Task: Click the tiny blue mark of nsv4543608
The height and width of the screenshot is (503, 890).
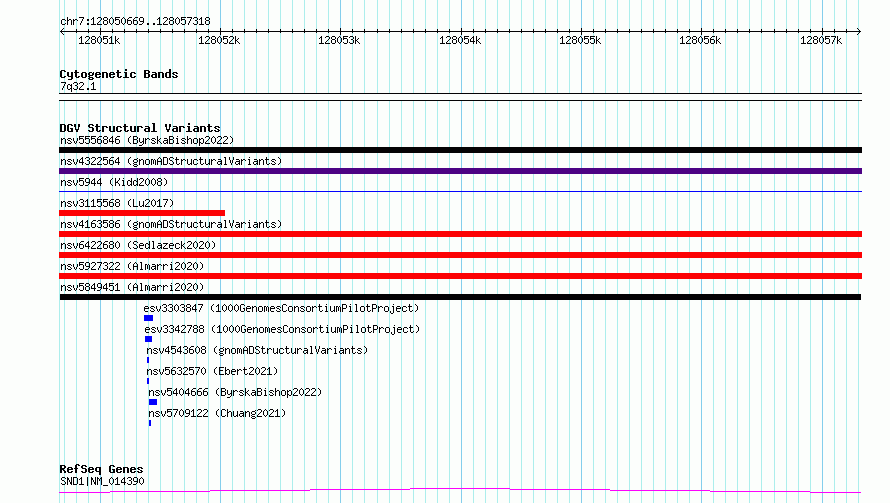Action: tap(148, 360)
